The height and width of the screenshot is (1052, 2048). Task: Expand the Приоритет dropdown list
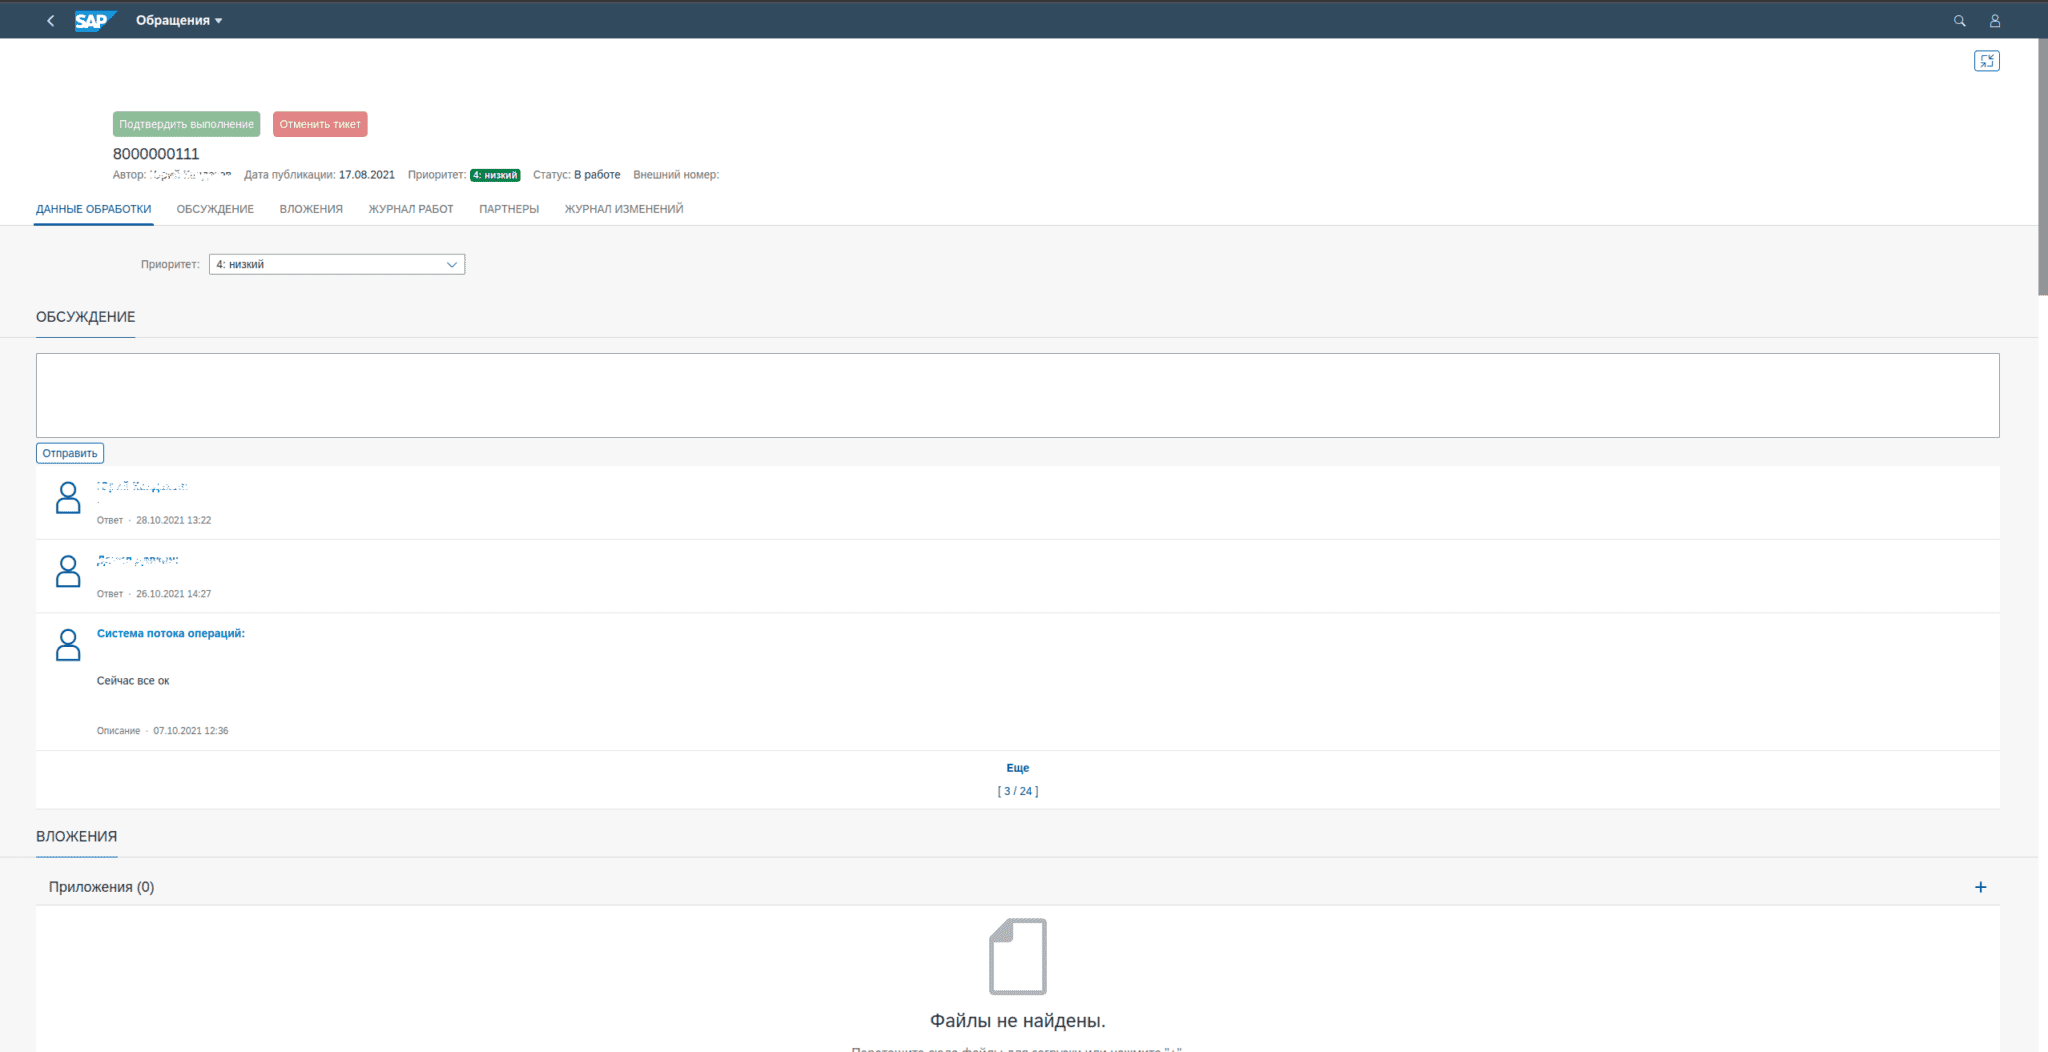coord(451,265)
